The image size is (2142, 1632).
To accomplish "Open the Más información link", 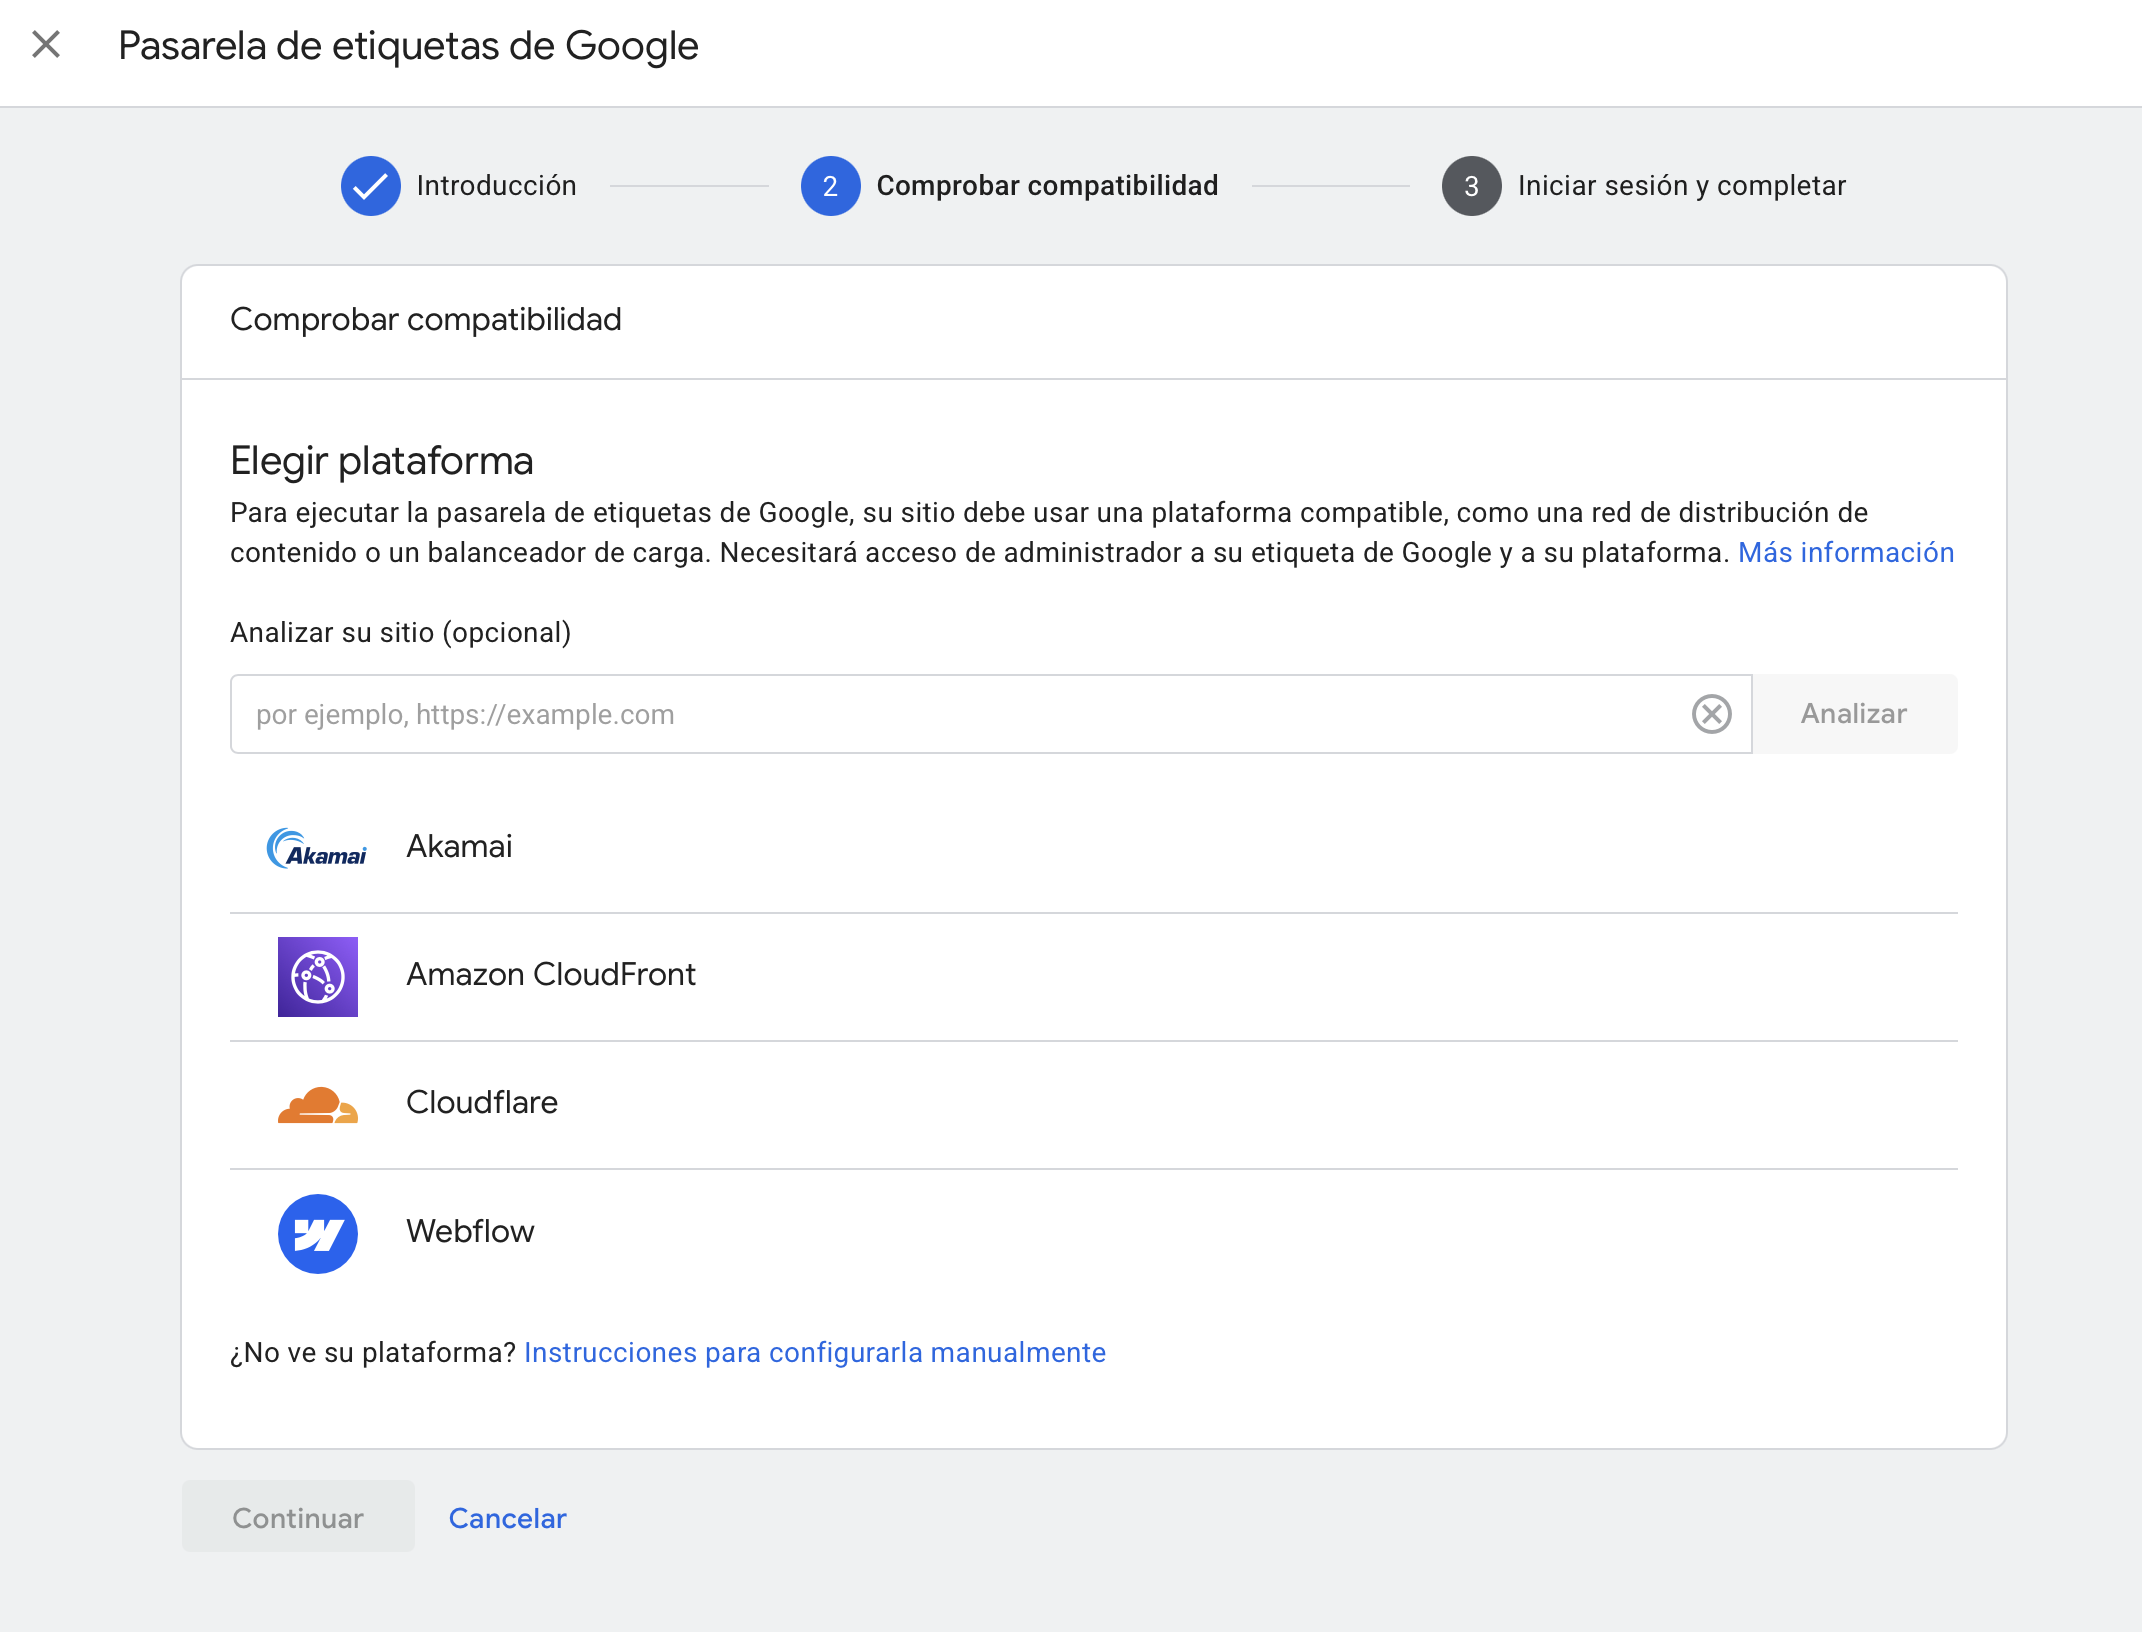I will pyautogui.click(x=1845, y=553).
